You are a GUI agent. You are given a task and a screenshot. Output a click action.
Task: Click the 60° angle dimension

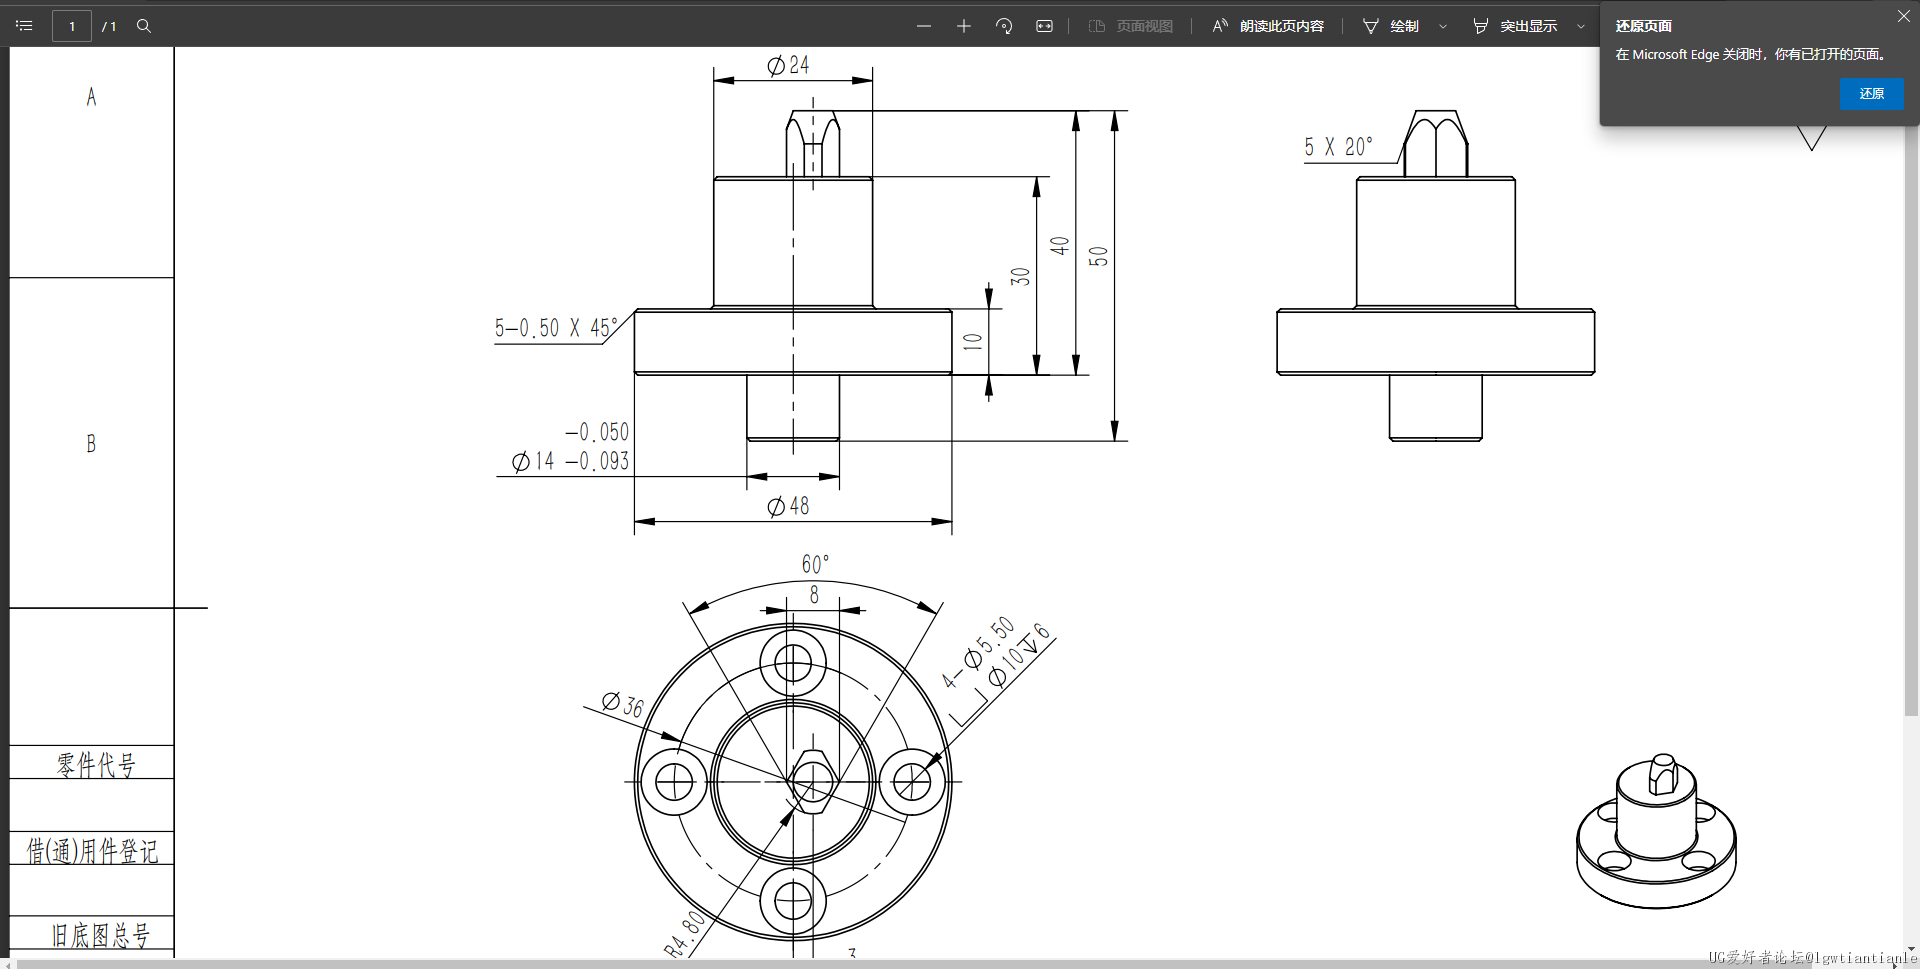coord(815,564)
